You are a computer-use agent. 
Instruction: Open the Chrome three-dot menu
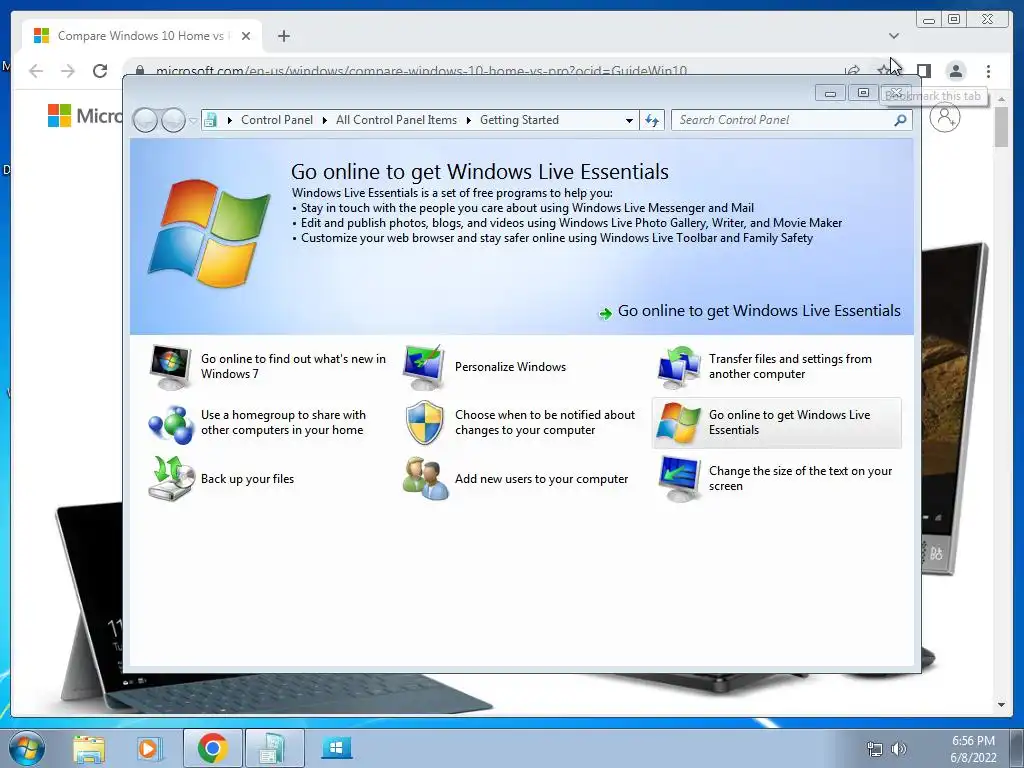coord(988,71)
